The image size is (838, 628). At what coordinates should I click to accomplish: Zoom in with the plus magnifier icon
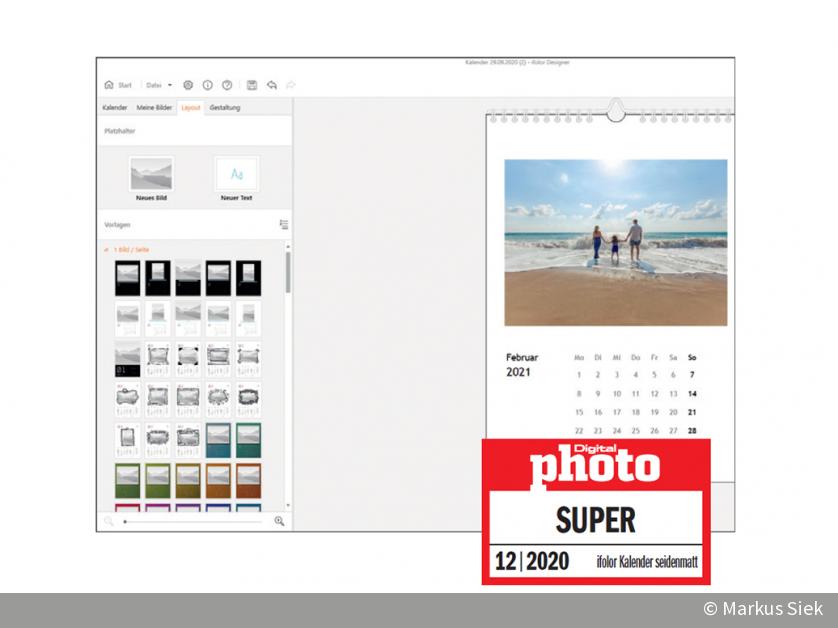(x=280, y=521)
